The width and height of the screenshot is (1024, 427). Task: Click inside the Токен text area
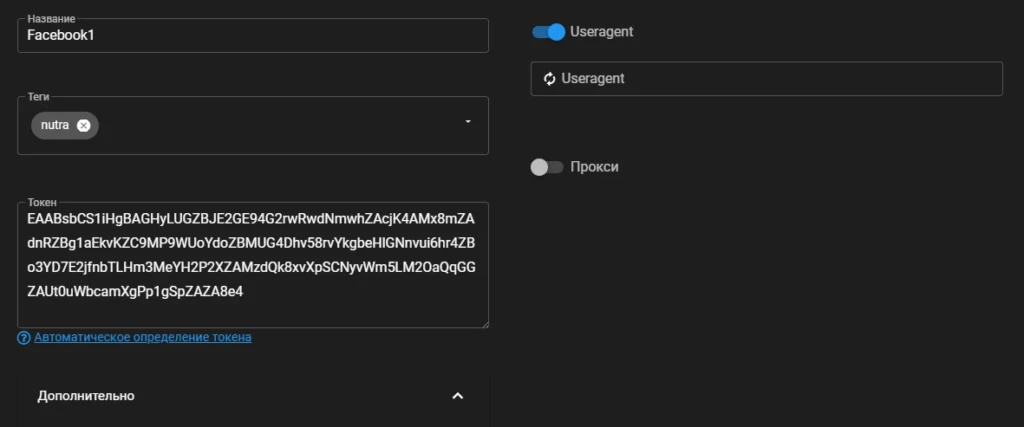click(x=253, y=265)
